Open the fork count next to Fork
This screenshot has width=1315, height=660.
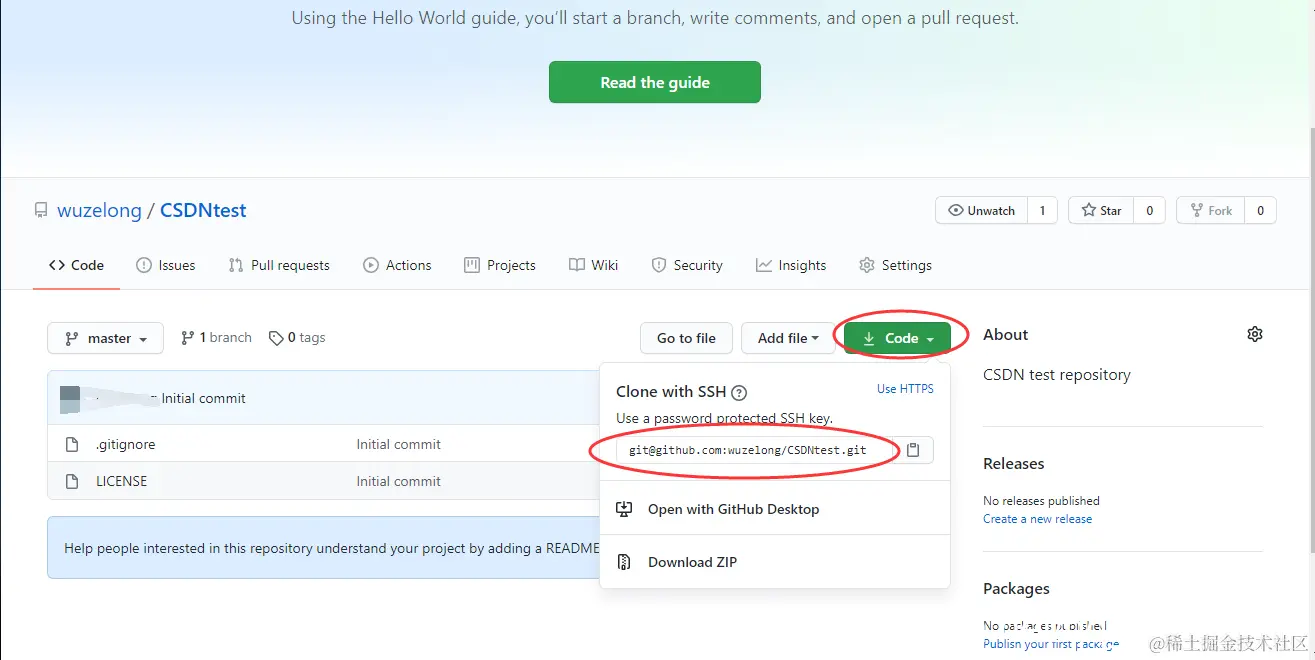pyautogui.click(x=1260, y=210)
